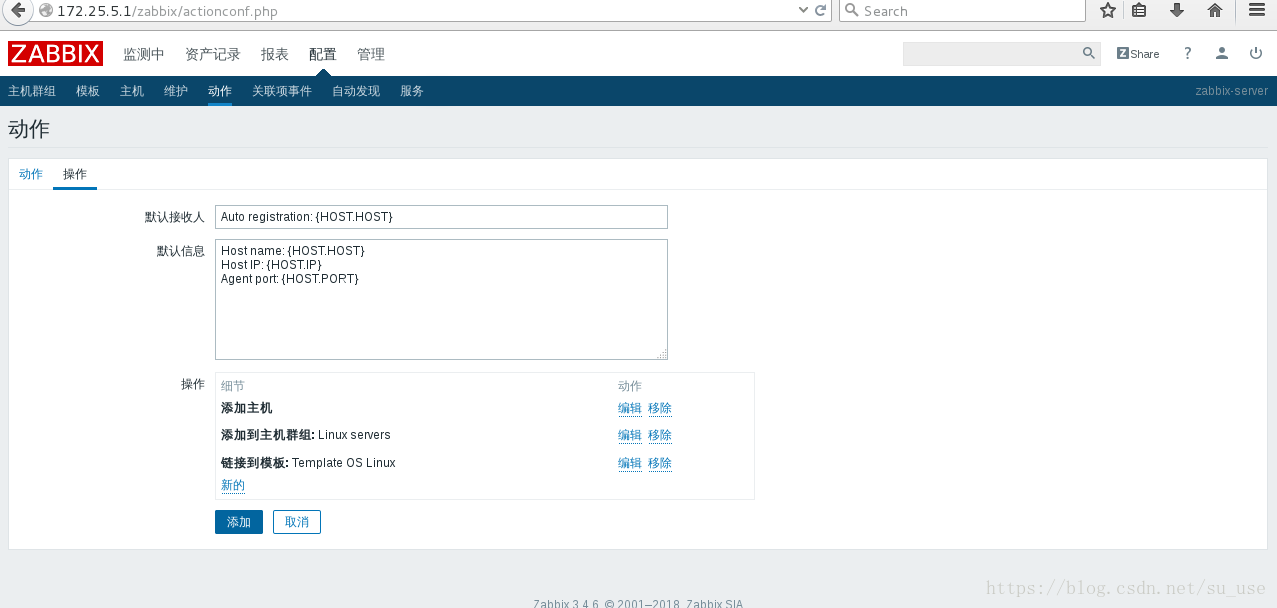The image size is (1277, 608).
Task: Remove the Template OS Linux operation
Action: [660, 463]
